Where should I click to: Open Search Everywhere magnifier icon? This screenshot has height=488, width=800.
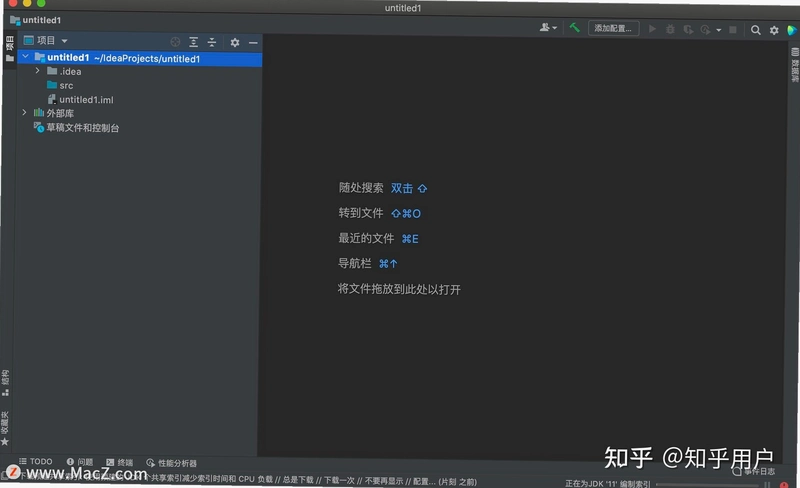[x=756, y=31]
